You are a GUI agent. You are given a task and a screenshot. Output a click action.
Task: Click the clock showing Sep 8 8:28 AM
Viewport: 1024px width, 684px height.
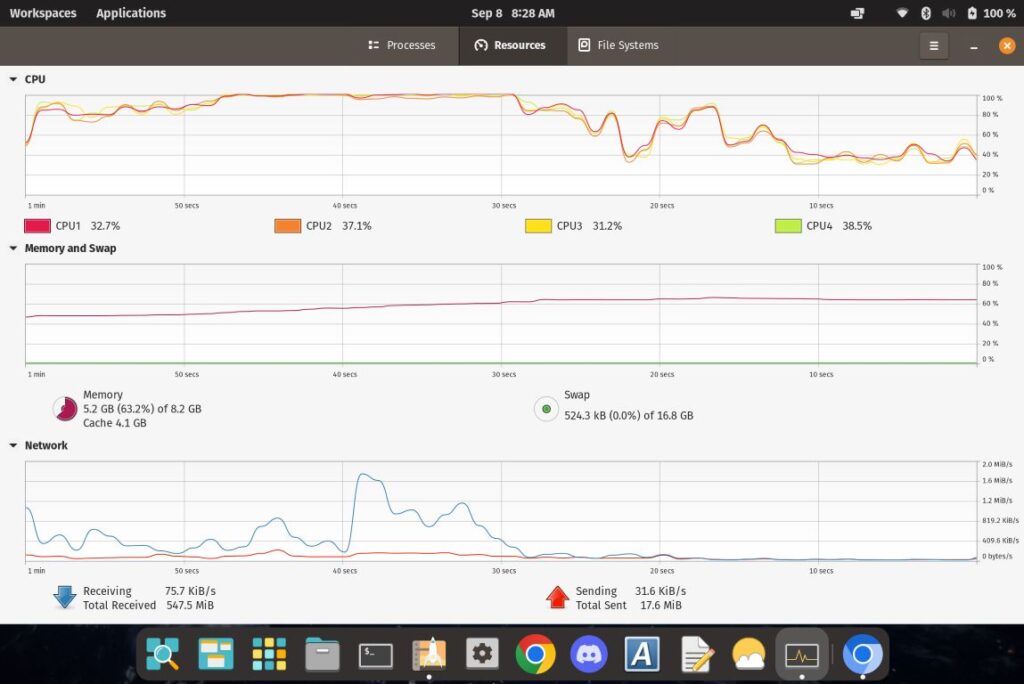(512, 13)
